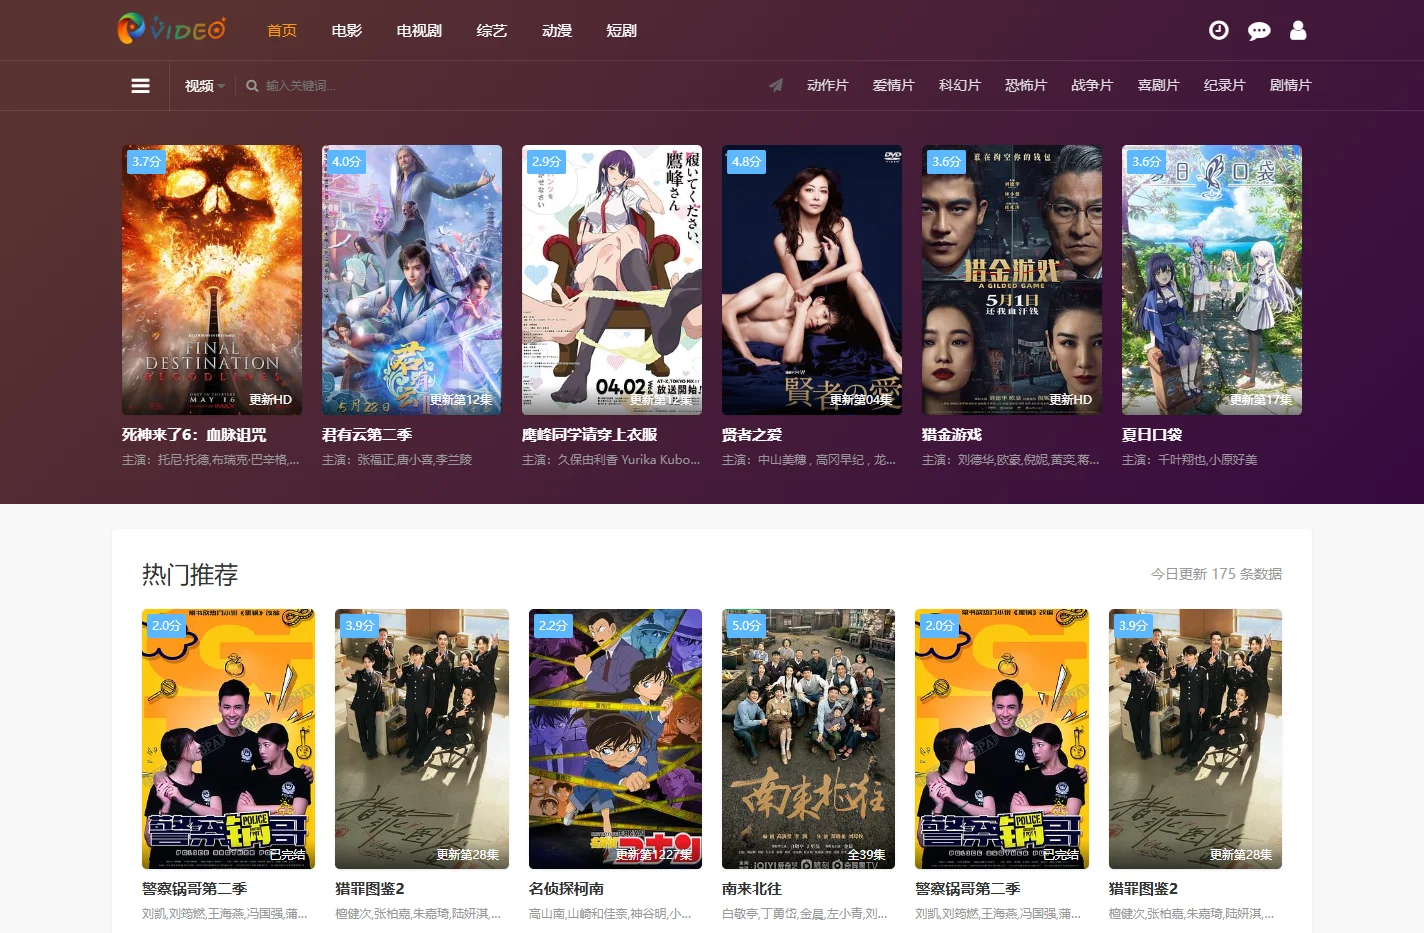This screenshot has width=1424, height=933.
Task: Open the 夏日口袋 poster thumbnail
Action: pyautogui.click(x=1212, y=280)
